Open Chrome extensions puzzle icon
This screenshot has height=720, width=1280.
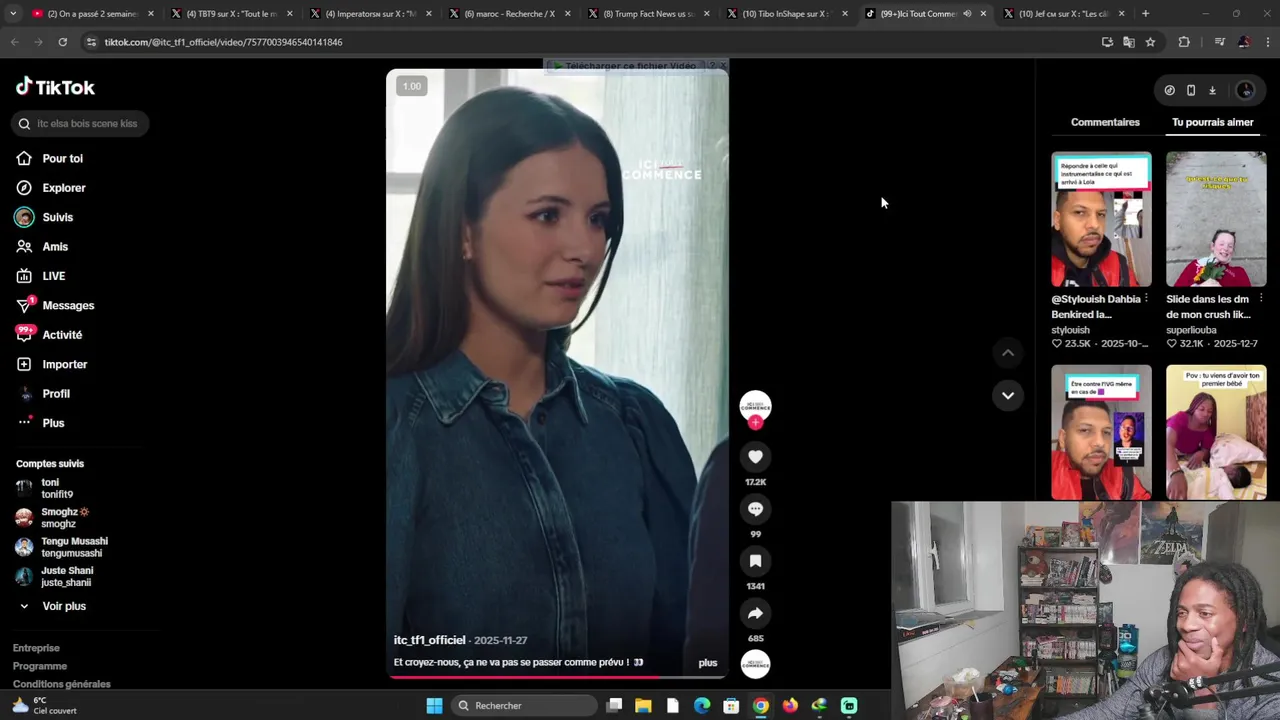(x=1184, y=42)
